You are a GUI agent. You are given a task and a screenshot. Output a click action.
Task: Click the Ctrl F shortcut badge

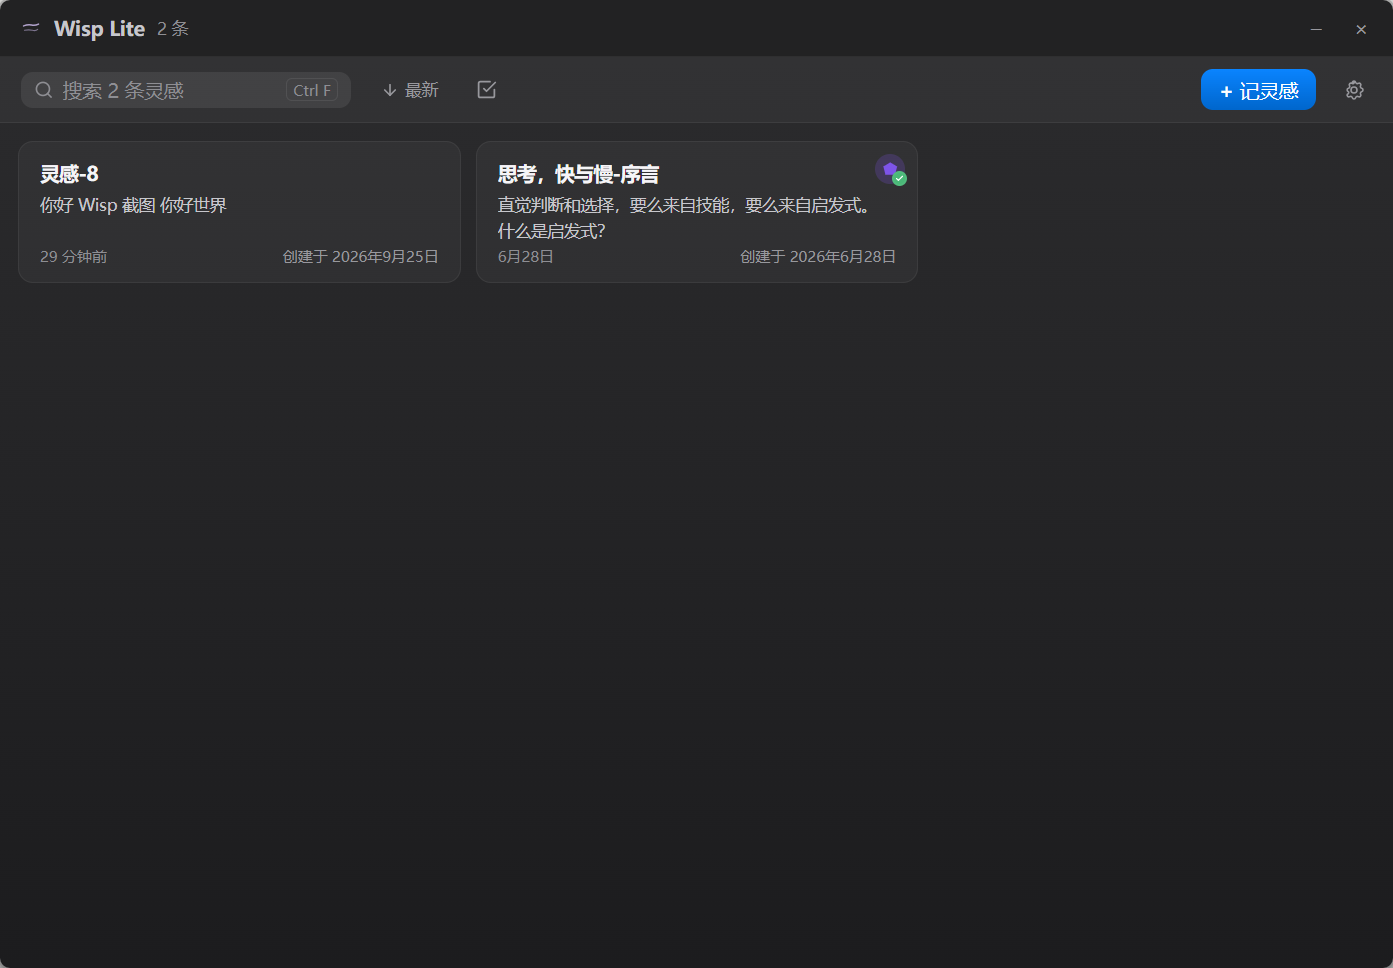click(312, 90)
